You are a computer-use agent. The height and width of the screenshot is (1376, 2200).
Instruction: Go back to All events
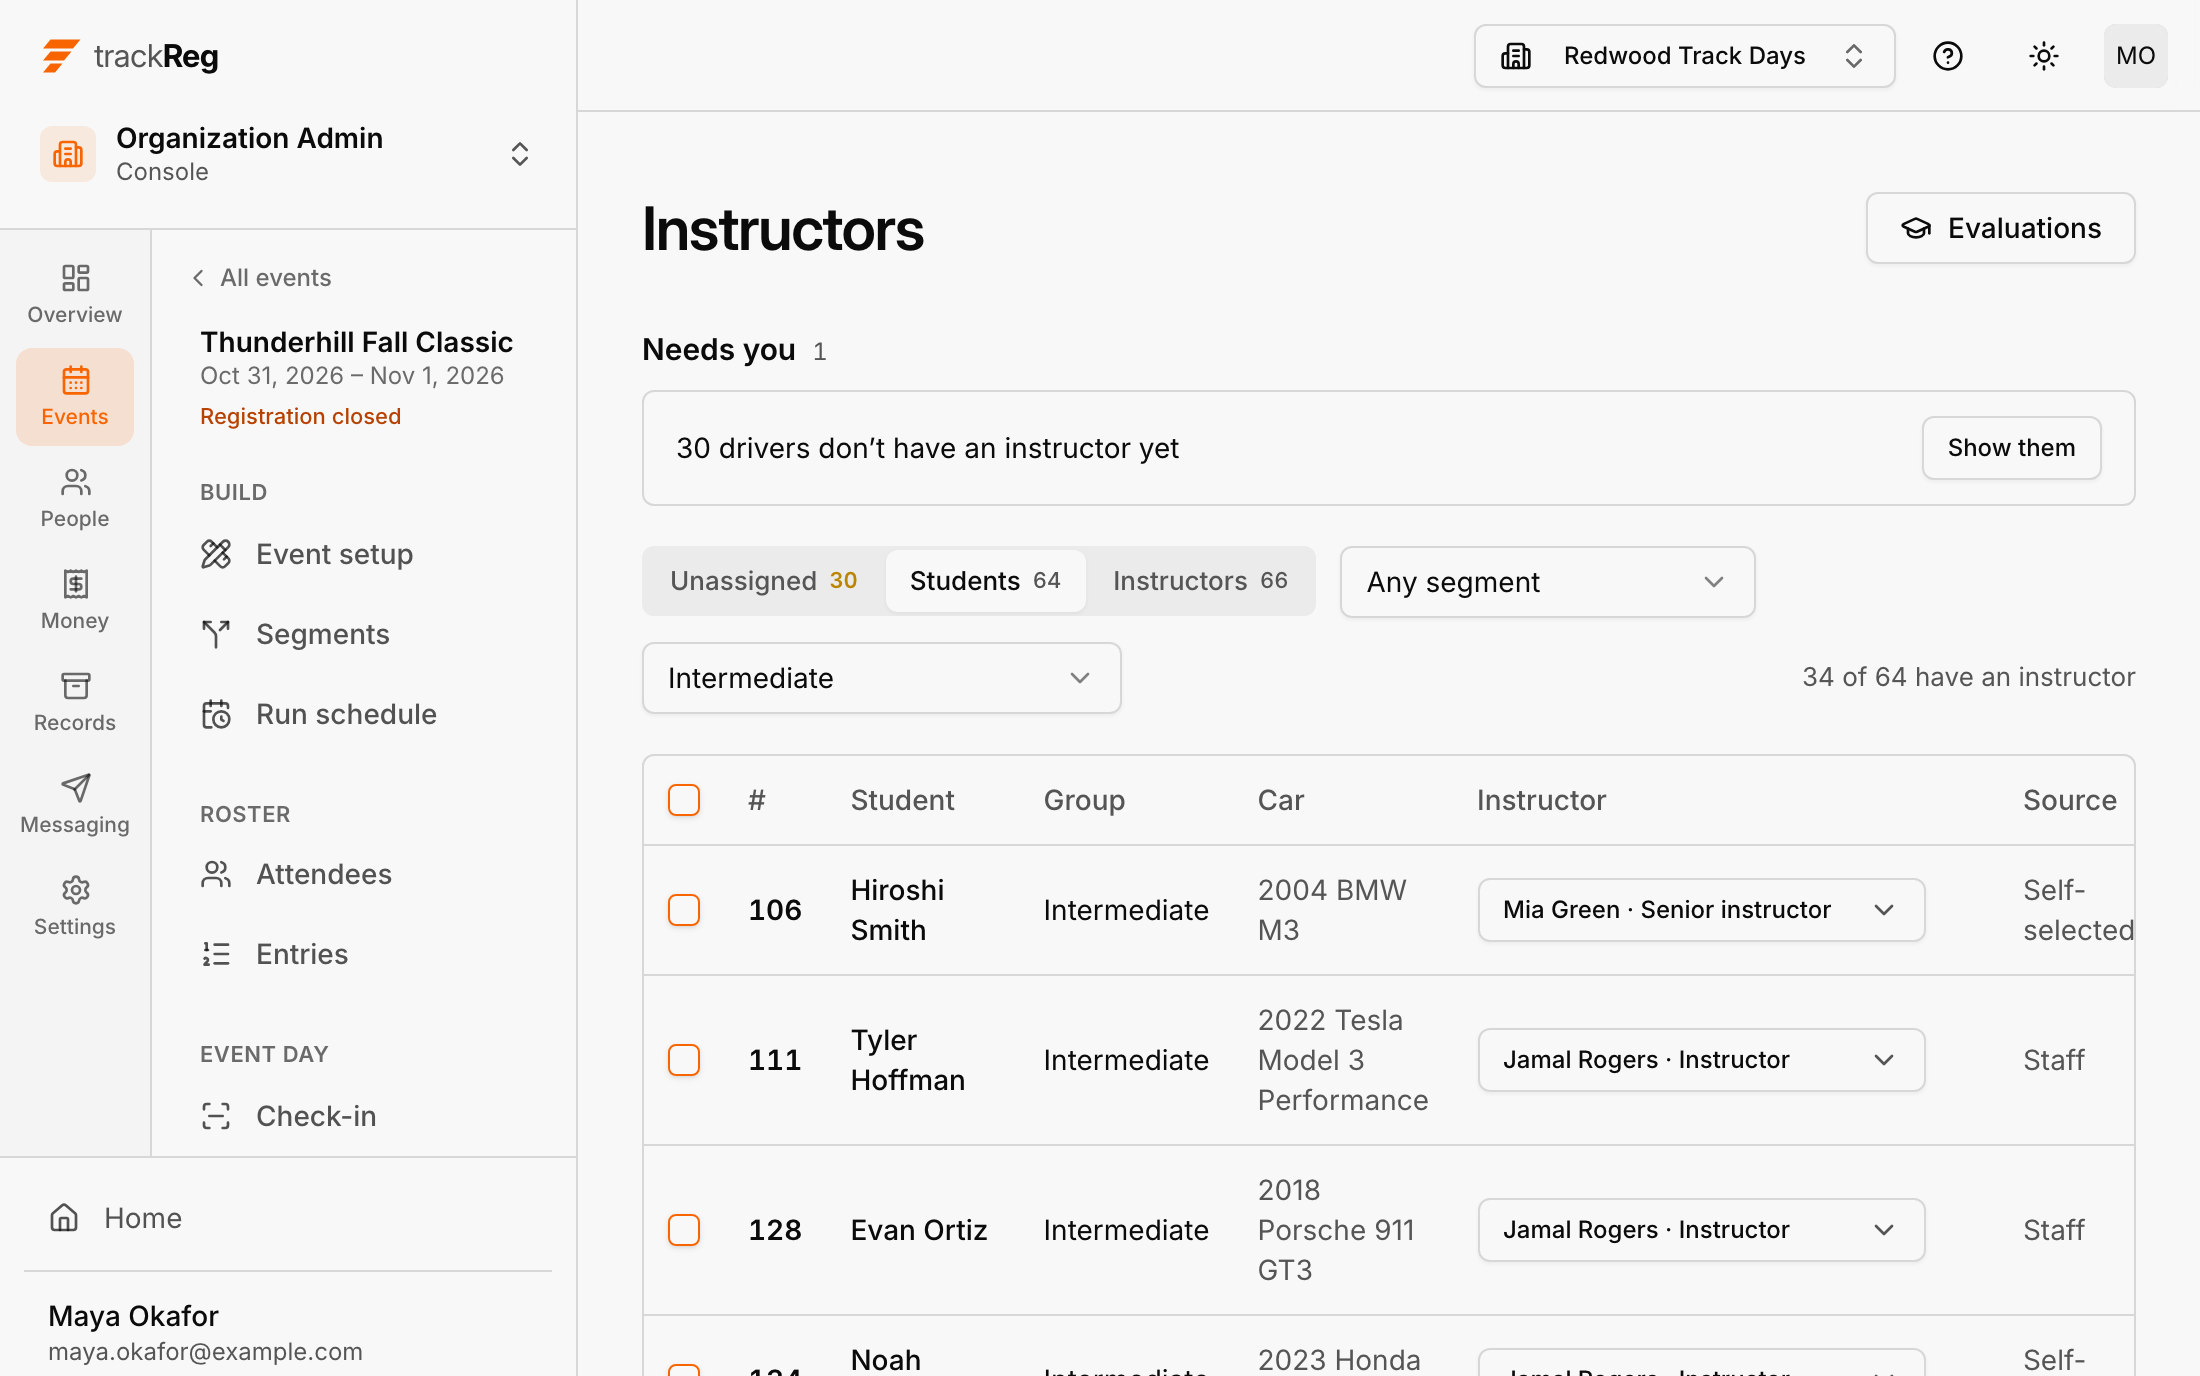pos(261,278)
